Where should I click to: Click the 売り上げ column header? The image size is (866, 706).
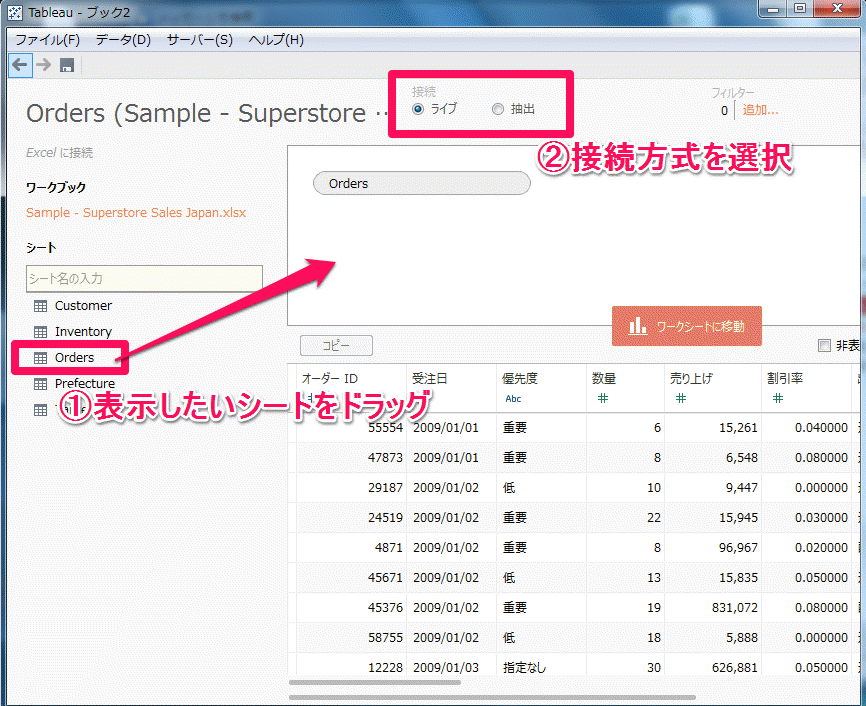(691, 378)
